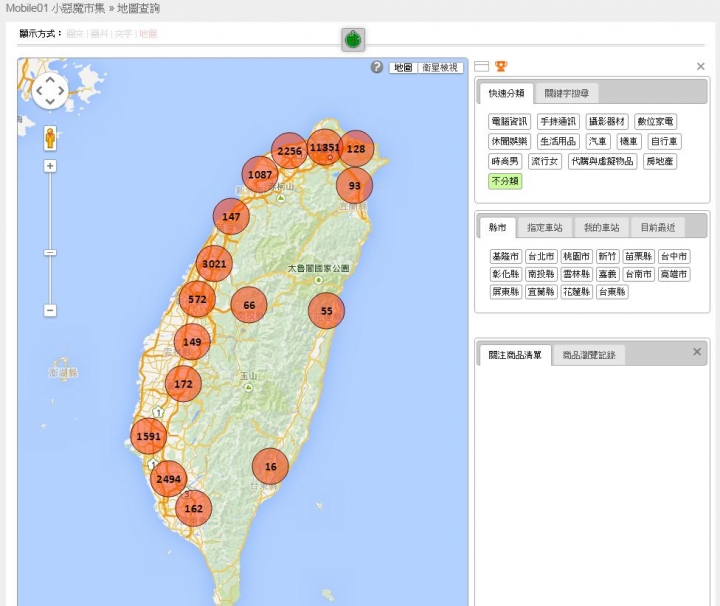Click the green round button on top bar
The width and height of the screenshot is (720, 606).
(x=353, y=39)
